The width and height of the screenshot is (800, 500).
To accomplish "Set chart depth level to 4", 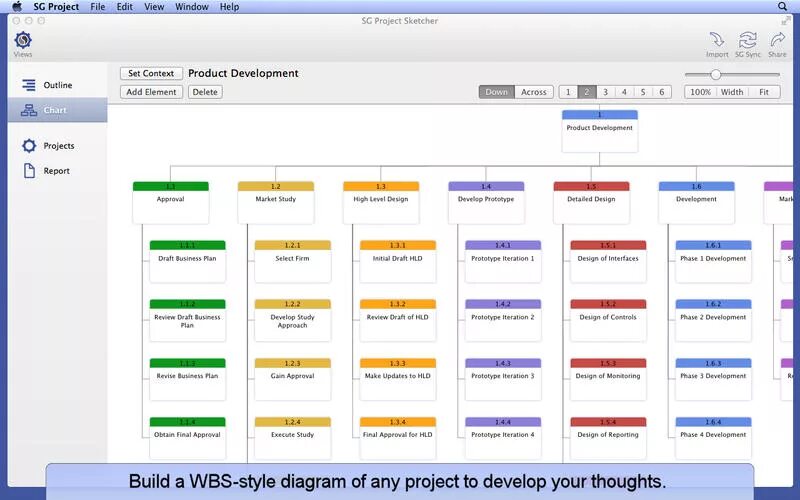I will click(x=624, y=92).
